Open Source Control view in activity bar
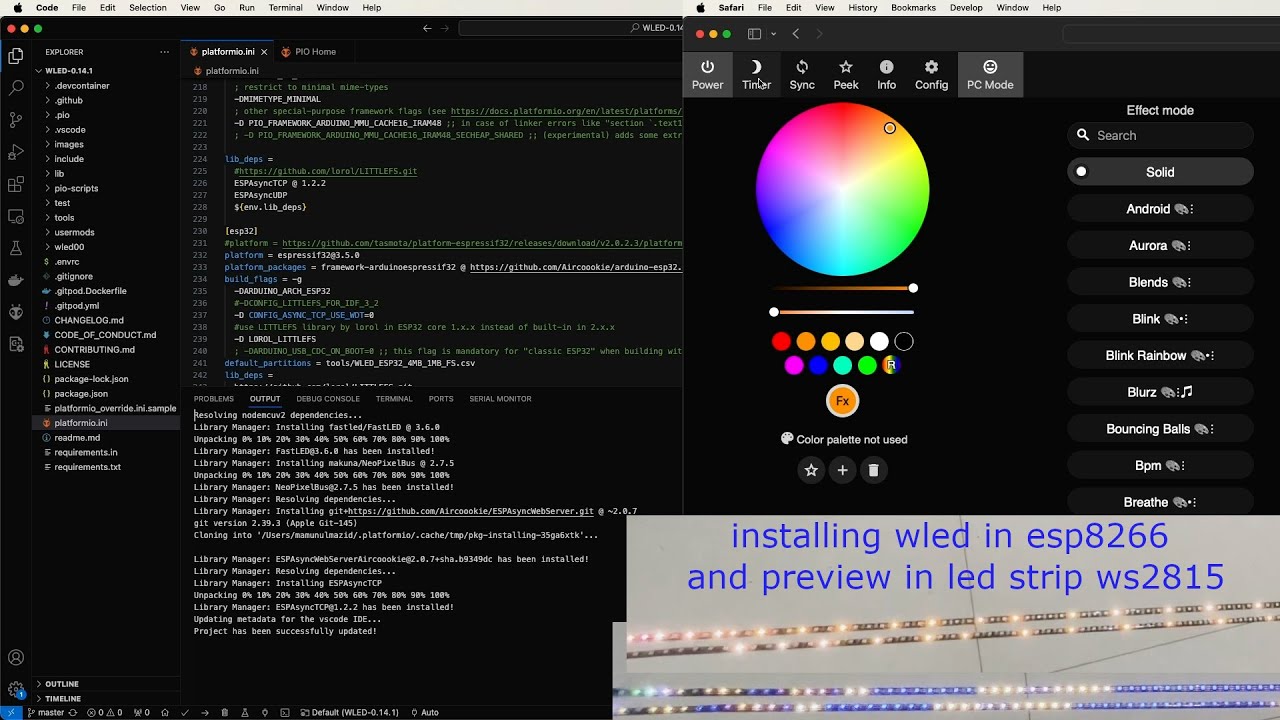The height and width of the screenshot is (720, 1280). (16, 120)
